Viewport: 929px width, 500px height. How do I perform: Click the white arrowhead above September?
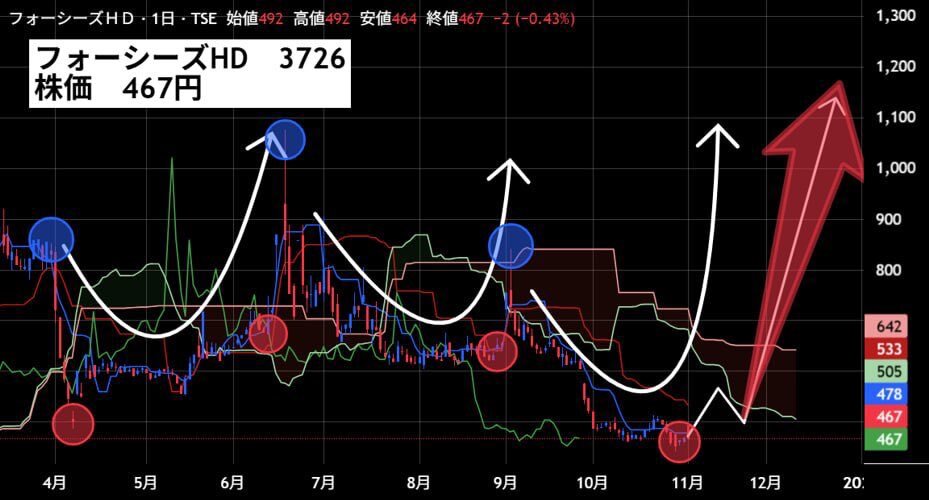[x=508, y=171]
